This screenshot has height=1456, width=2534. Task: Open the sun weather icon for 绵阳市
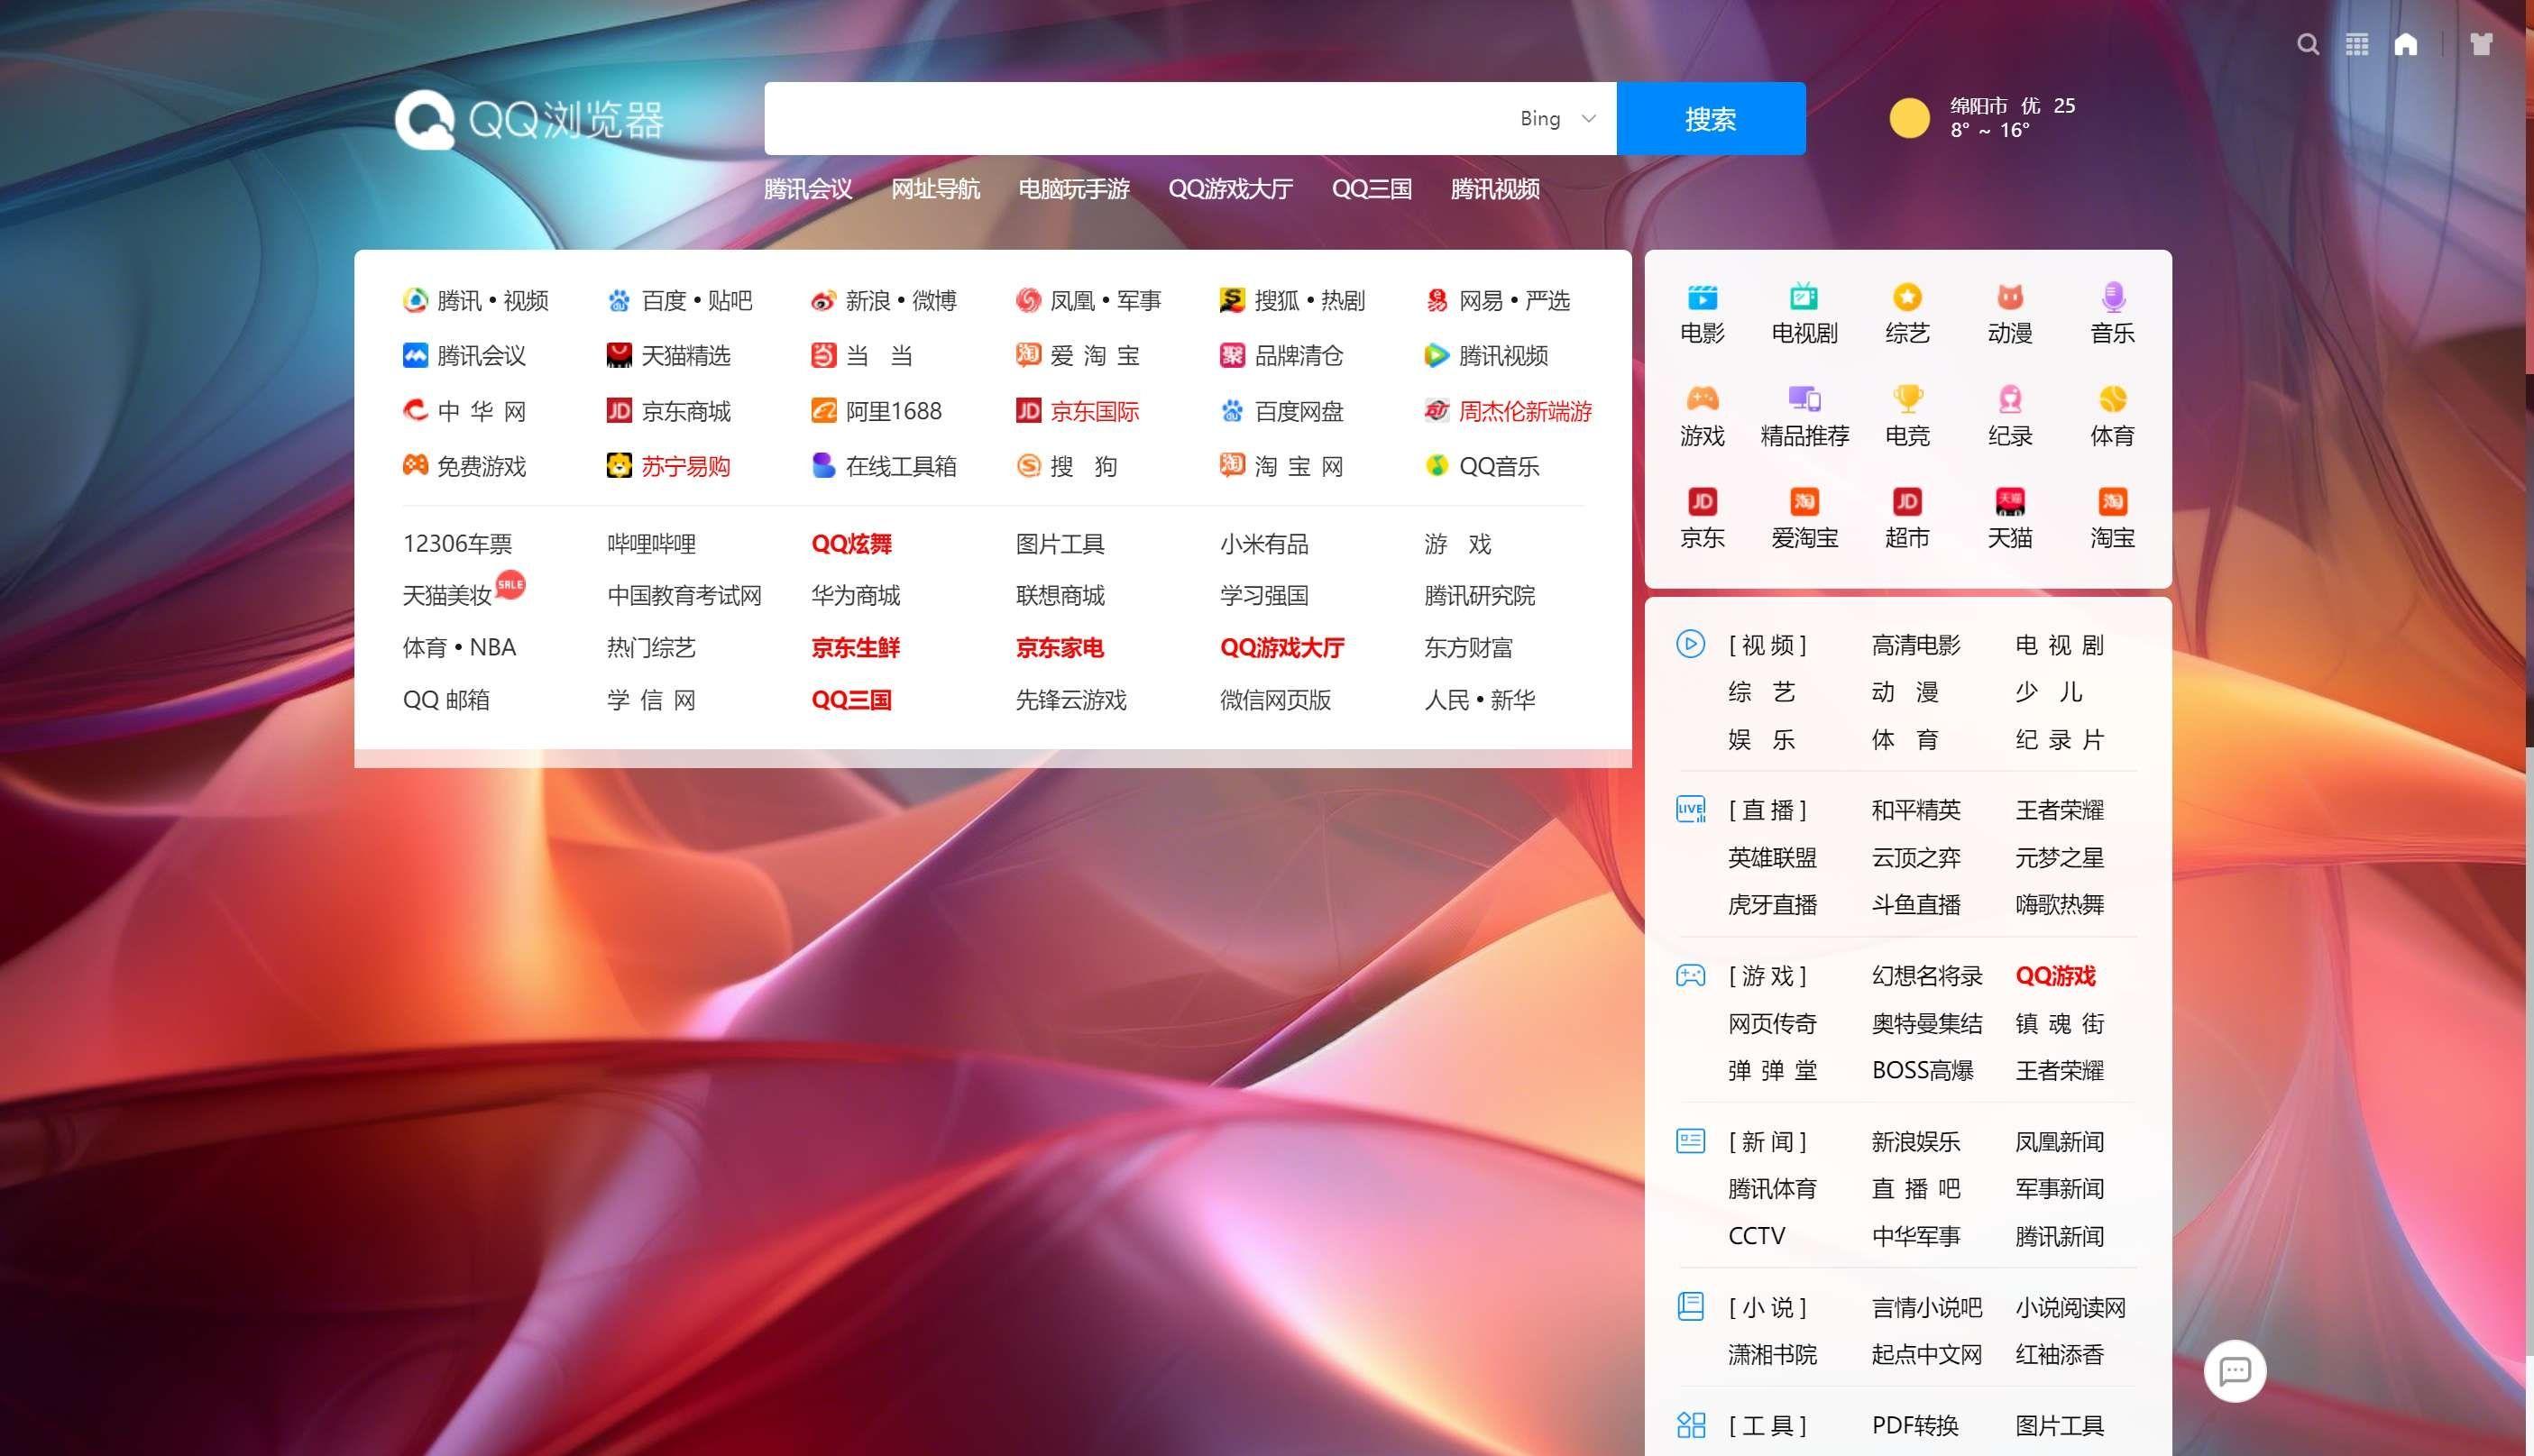[1909, 118]
